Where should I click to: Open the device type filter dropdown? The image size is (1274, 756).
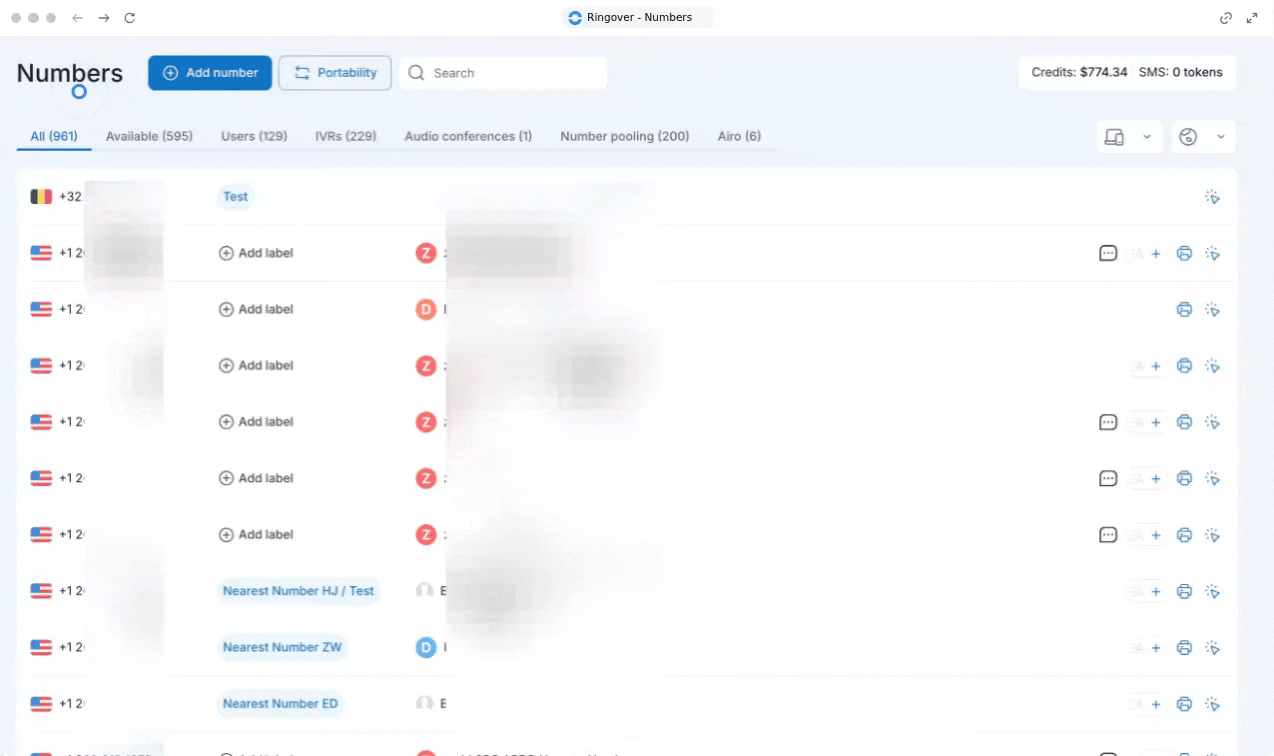[x=1129, y=137]
